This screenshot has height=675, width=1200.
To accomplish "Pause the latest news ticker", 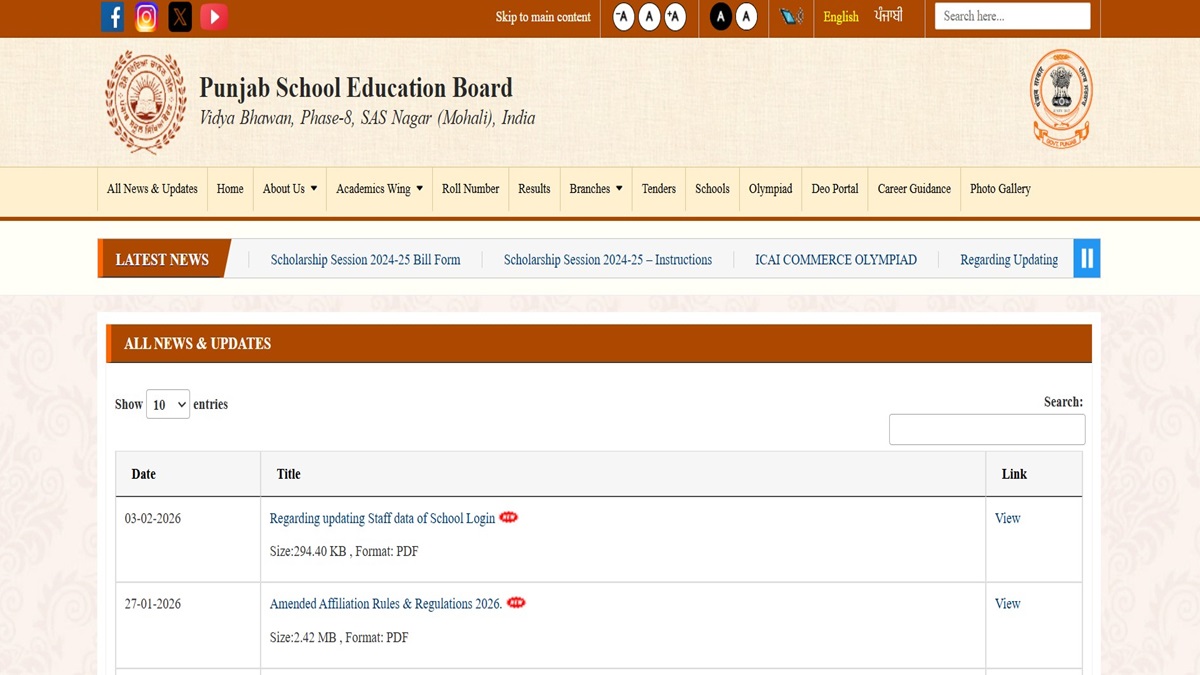I will click(x=1086, y=259).
